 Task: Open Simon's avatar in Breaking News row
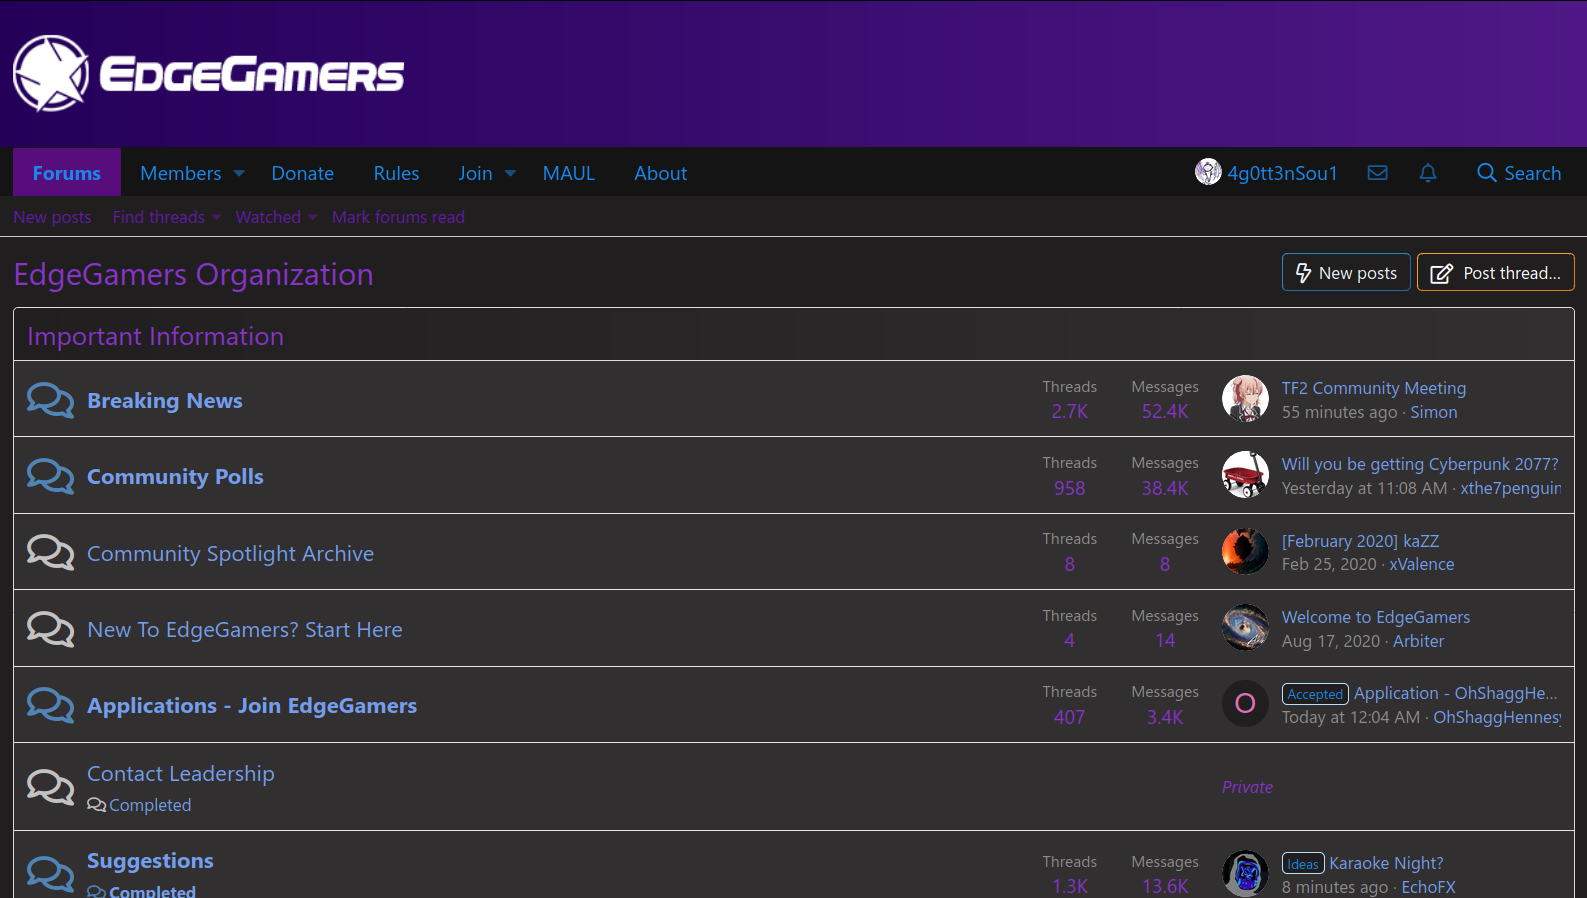pyautogui.click(x=1245, y=399)
